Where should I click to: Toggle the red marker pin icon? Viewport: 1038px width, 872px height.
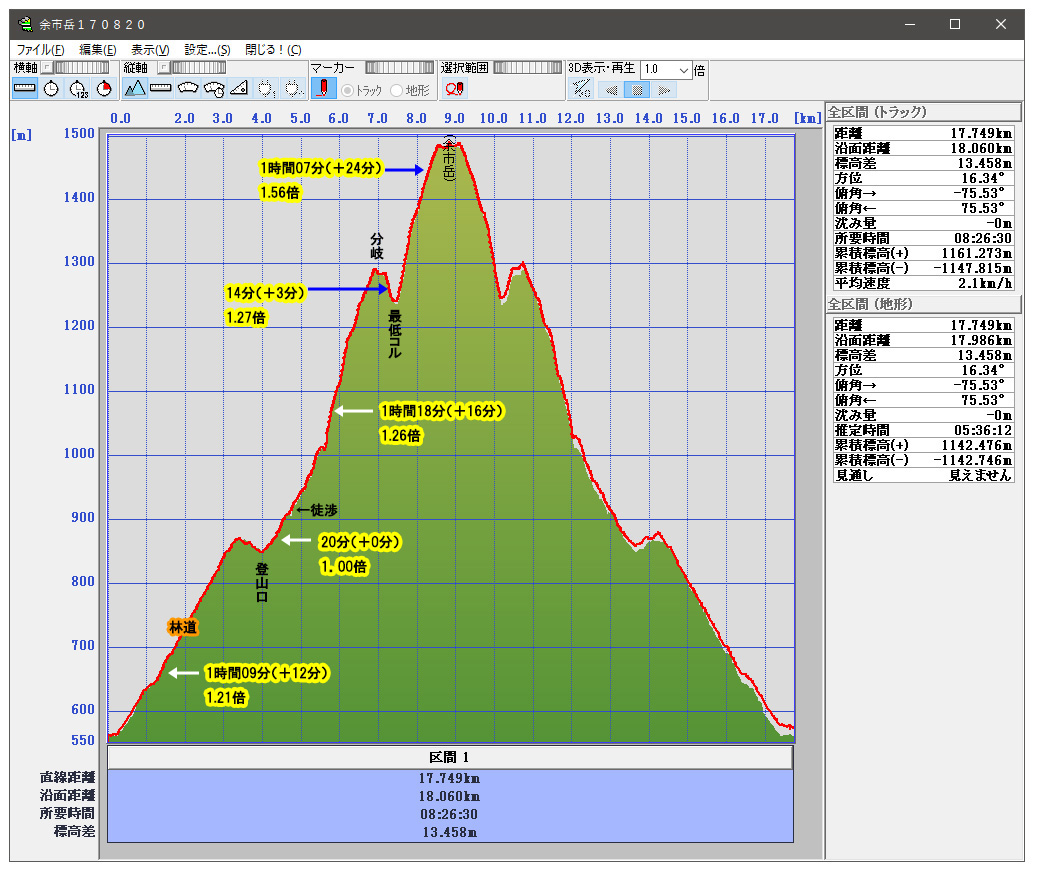pyautogui.click(x=323, y=89)
